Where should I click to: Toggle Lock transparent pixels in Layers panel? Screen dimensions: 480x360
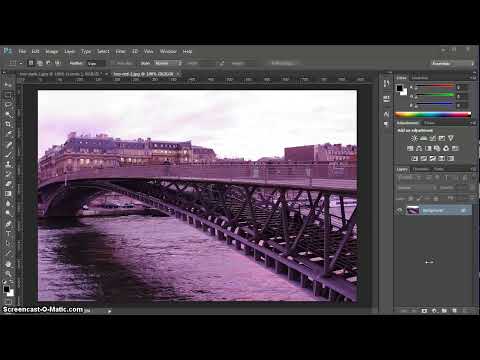click(411, 198)
